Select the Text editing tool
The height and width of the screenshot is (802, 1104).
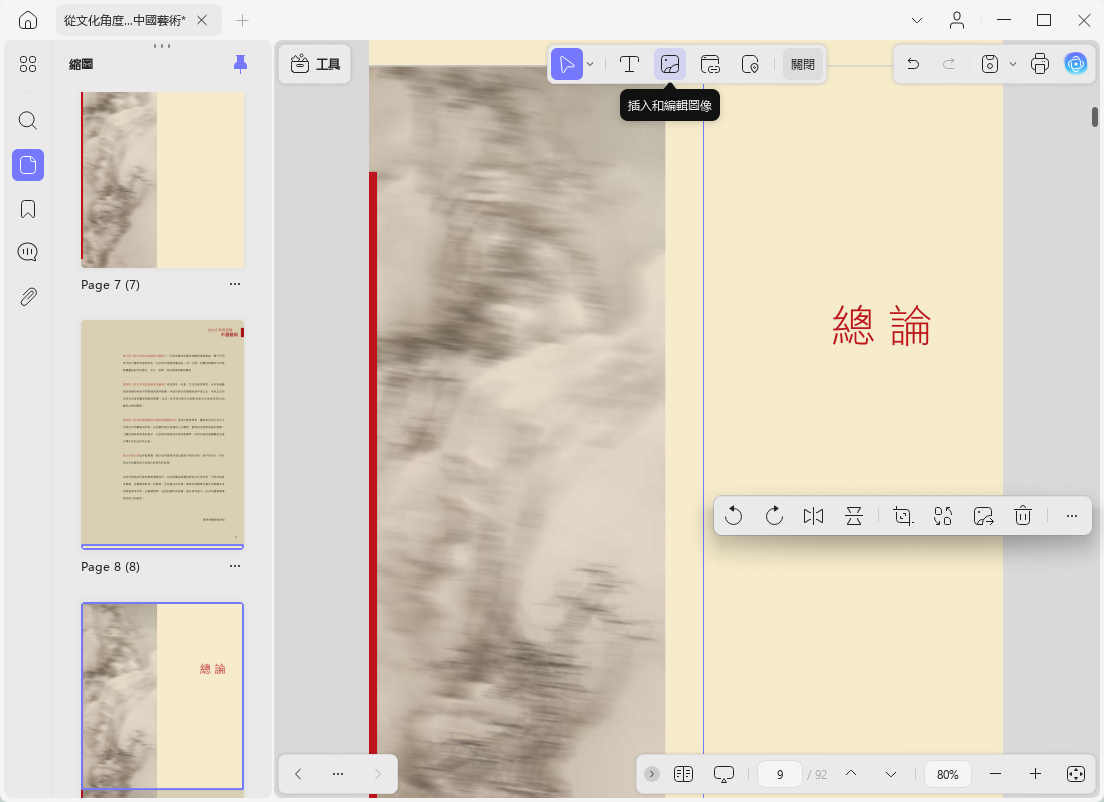click(629, 64)
